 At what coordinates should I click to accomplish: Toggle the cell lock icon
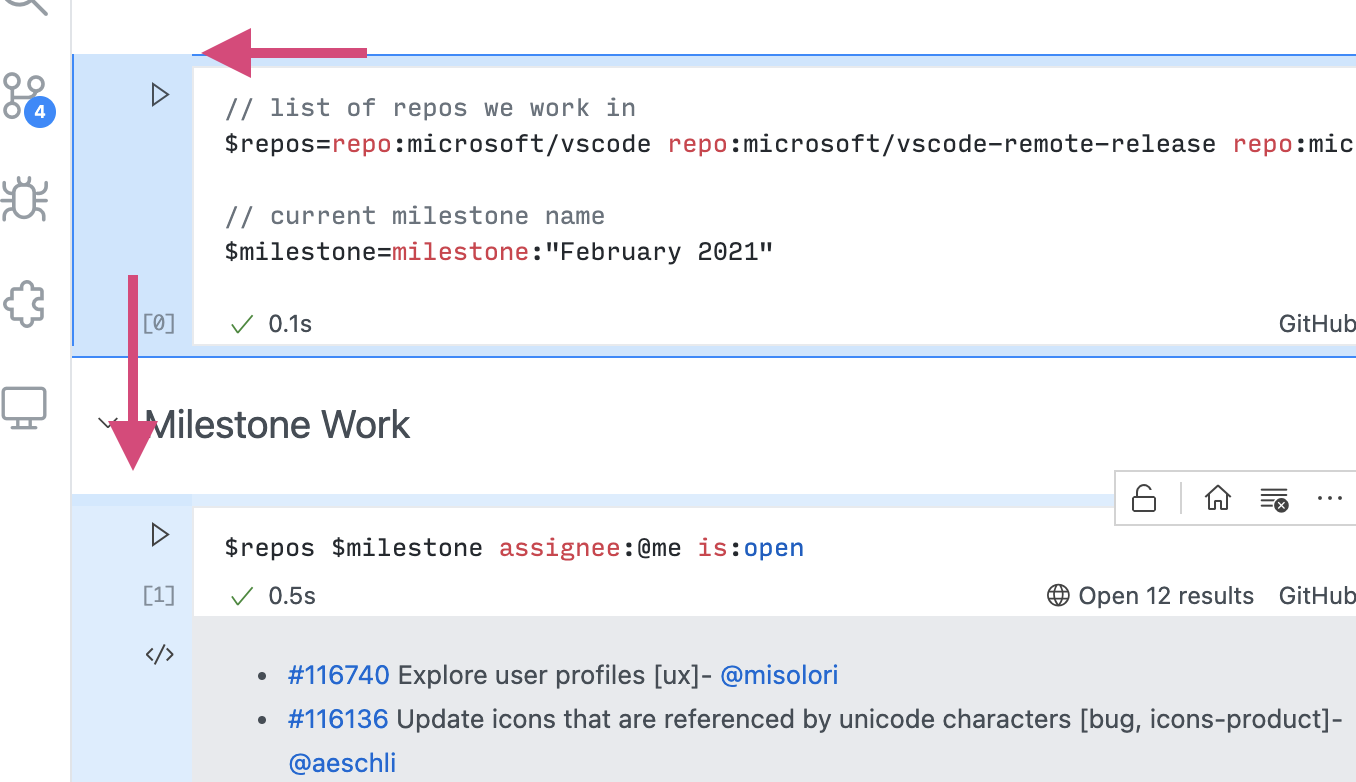pos(1146,497)
